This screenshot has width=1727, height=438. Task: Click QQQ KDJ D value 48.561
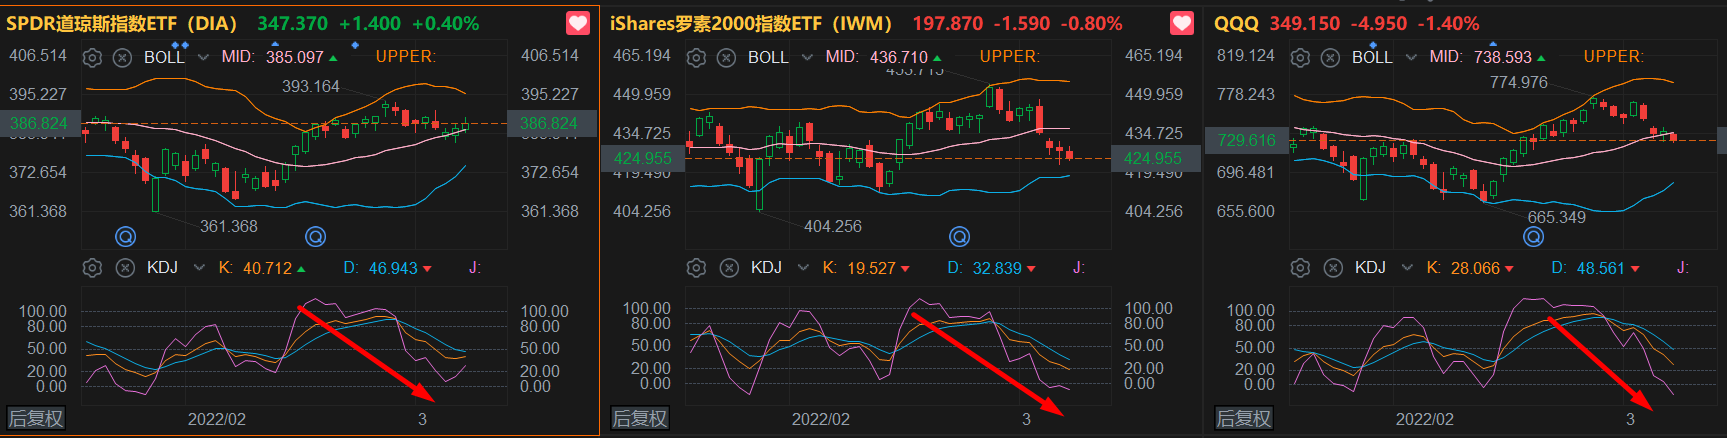(1601, 268)
